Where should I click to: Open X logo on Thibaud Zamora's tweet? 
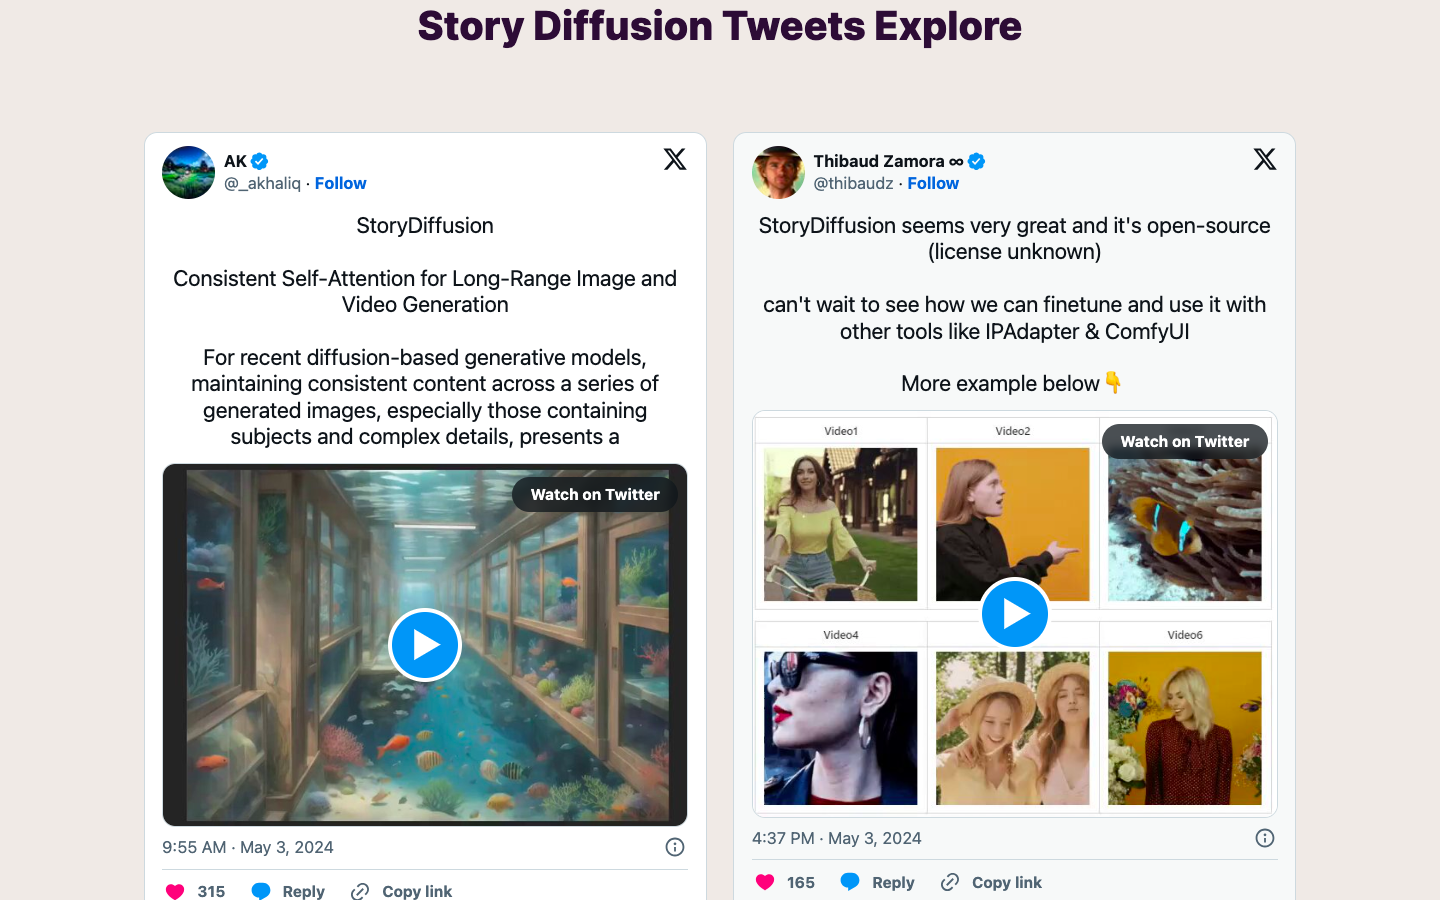(x=1265, y=159)
